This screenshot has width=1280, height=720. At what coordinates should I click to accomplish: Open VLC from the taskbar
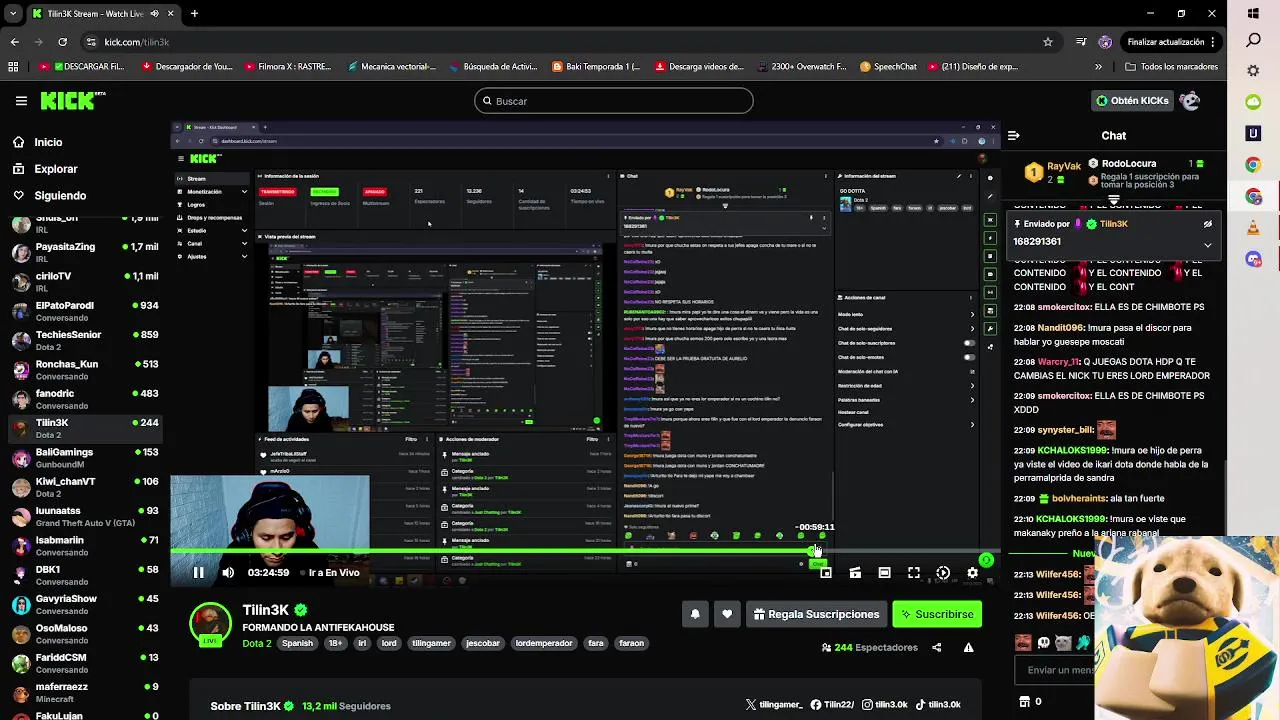click(1253, 227)
